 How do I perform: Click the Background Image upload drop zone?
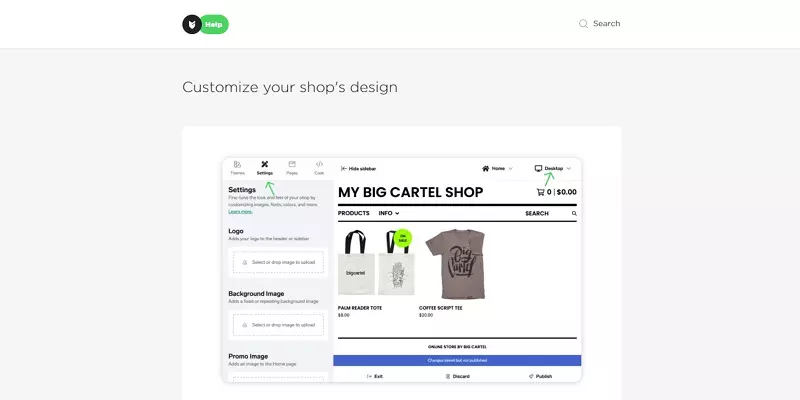(279, 325)
